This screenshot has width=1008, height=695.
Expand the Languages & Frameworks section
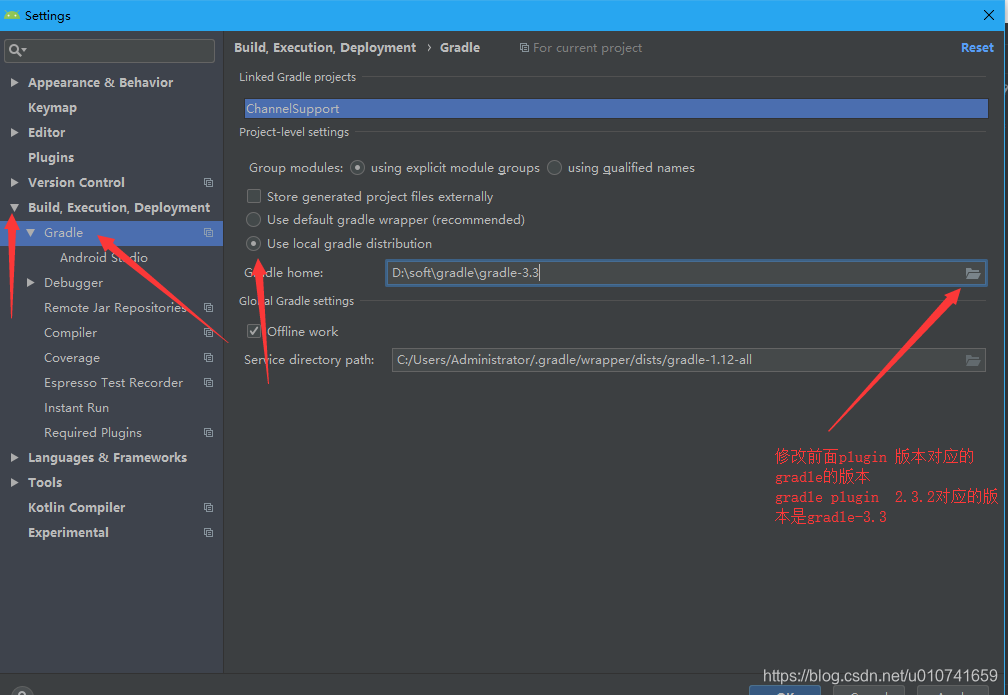14,457
